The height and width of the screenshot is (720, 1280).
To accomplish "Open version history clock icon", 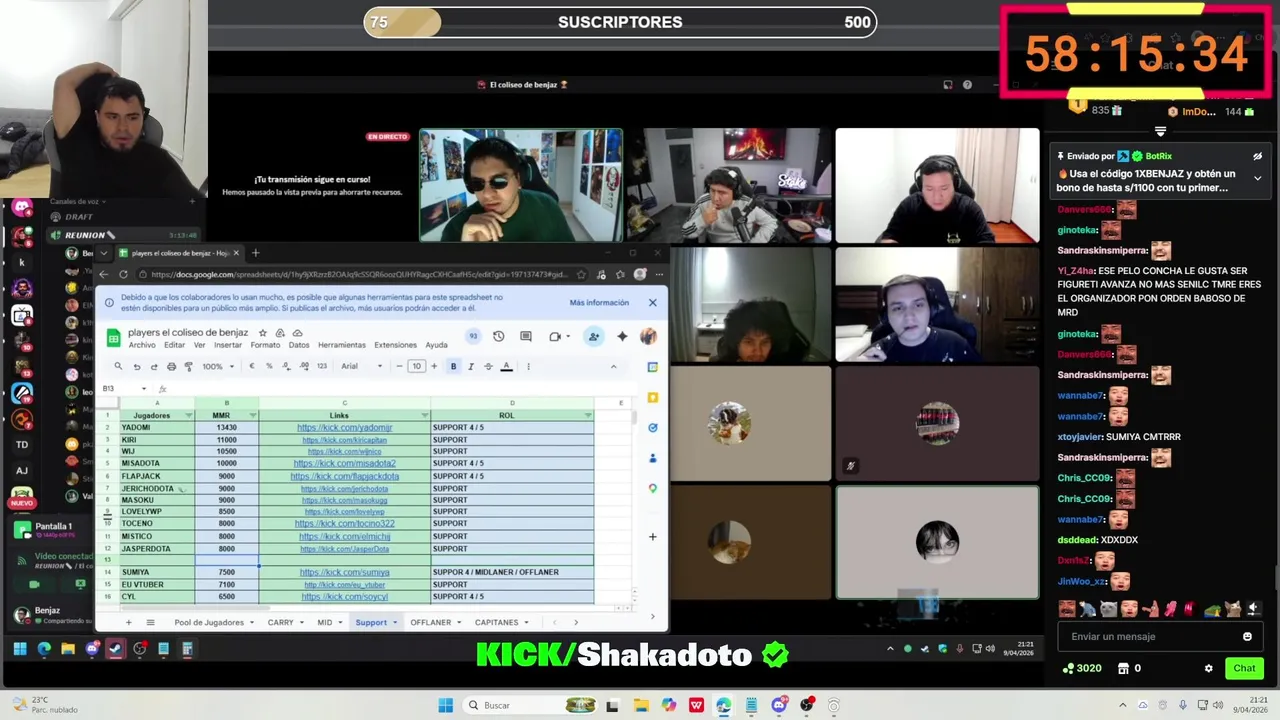I will coord(498,337).
